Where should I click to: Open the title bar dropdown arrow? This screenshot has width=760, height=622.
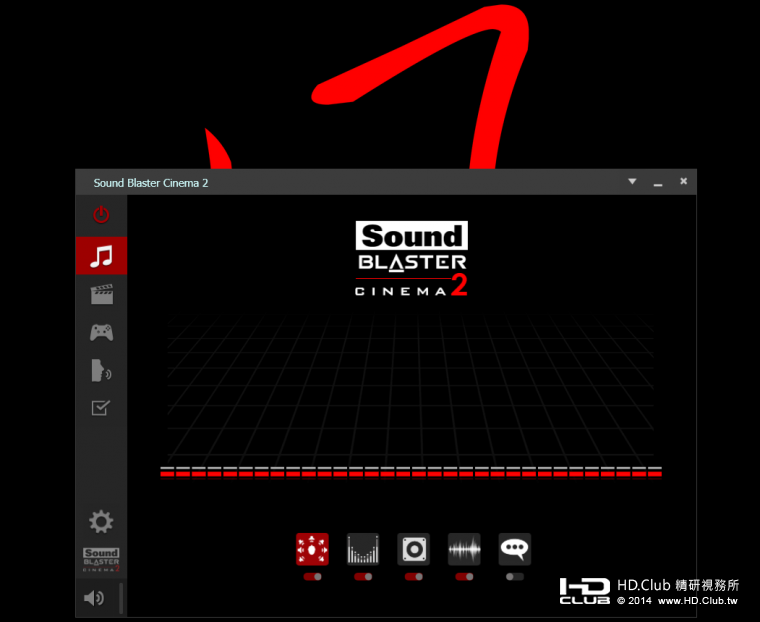[x=632, y=181]
